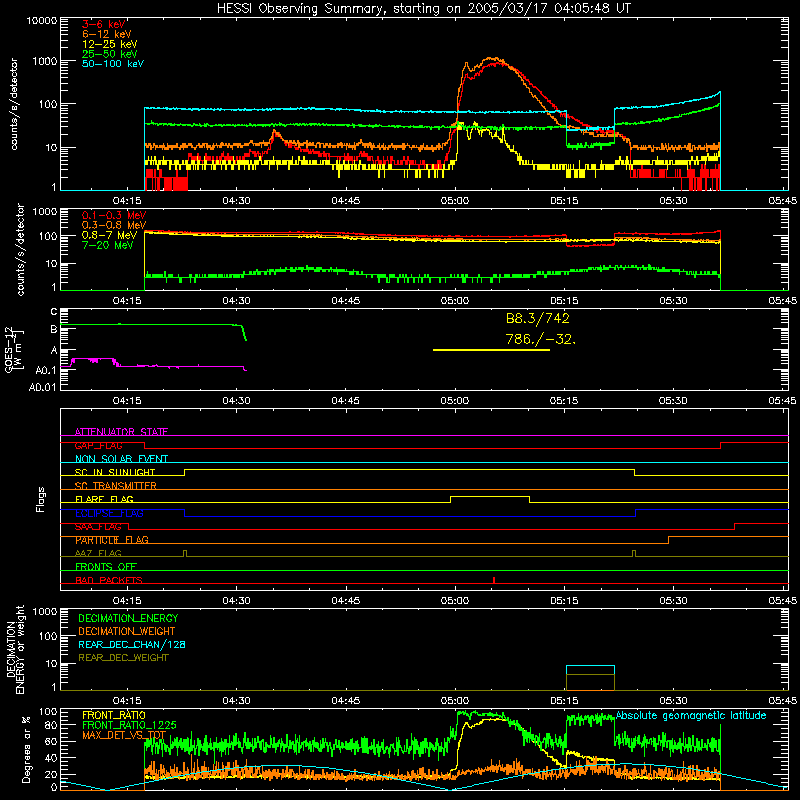The width and height of the screenshot is (800, 800).
Task: Click the 05:00 time label under top panel
Action: (x=455, y=201)
